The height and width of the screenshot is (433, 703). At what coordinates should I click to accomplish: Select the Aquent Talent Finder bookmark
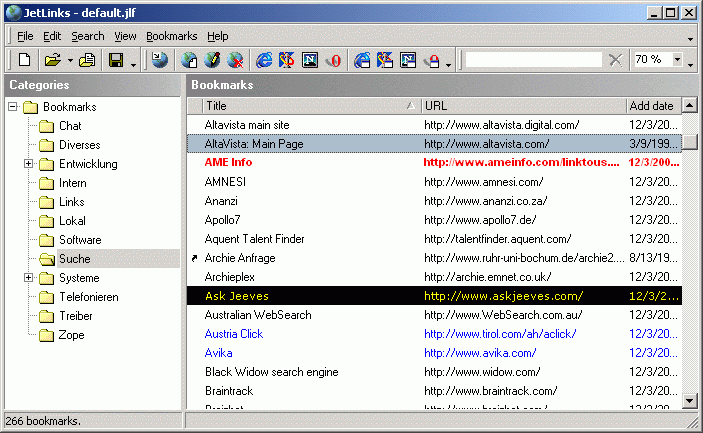(x=434, y=238)
